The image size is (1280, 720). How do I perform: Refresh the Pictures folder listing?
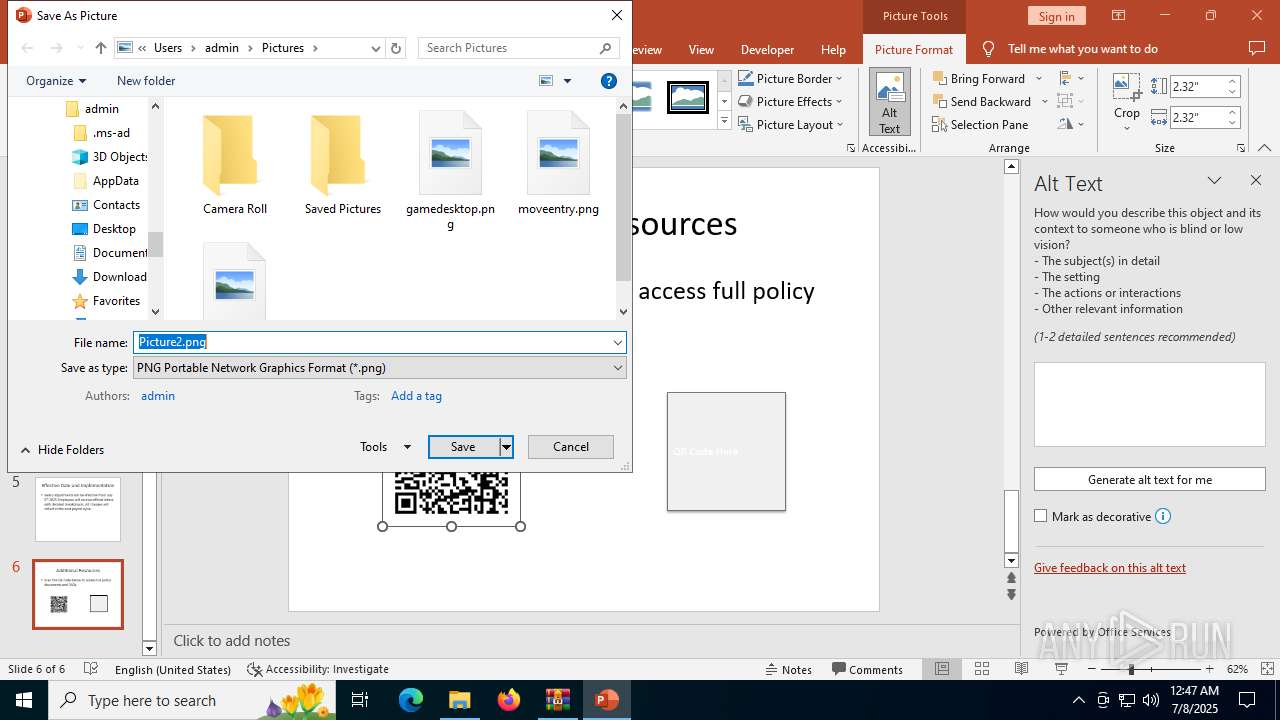(396, 48)
